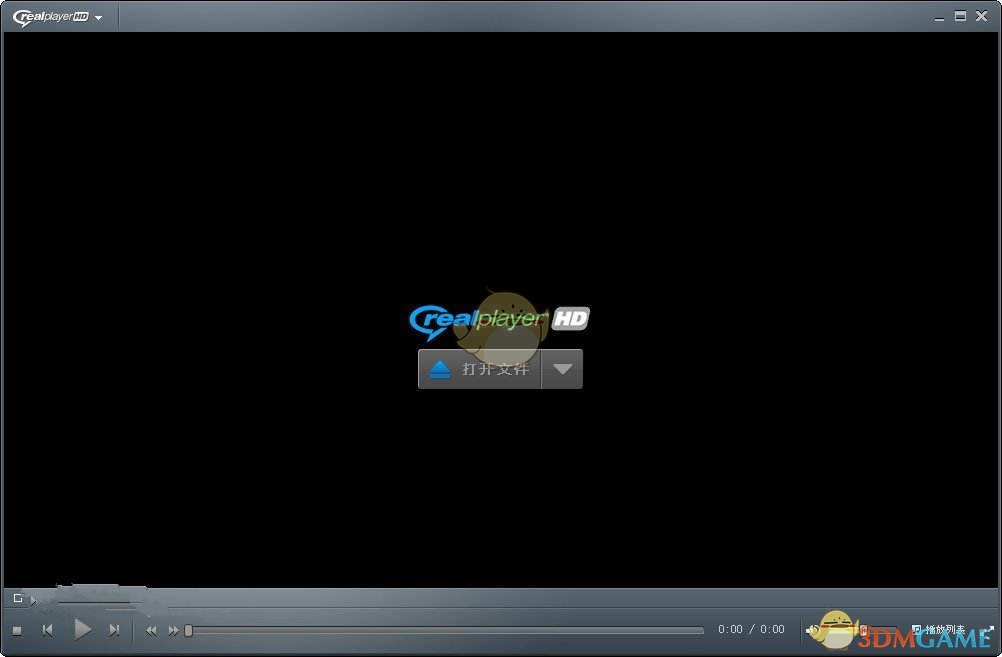Click the Previous track icon
This screenshot has height=657, width=1002.
48,629
